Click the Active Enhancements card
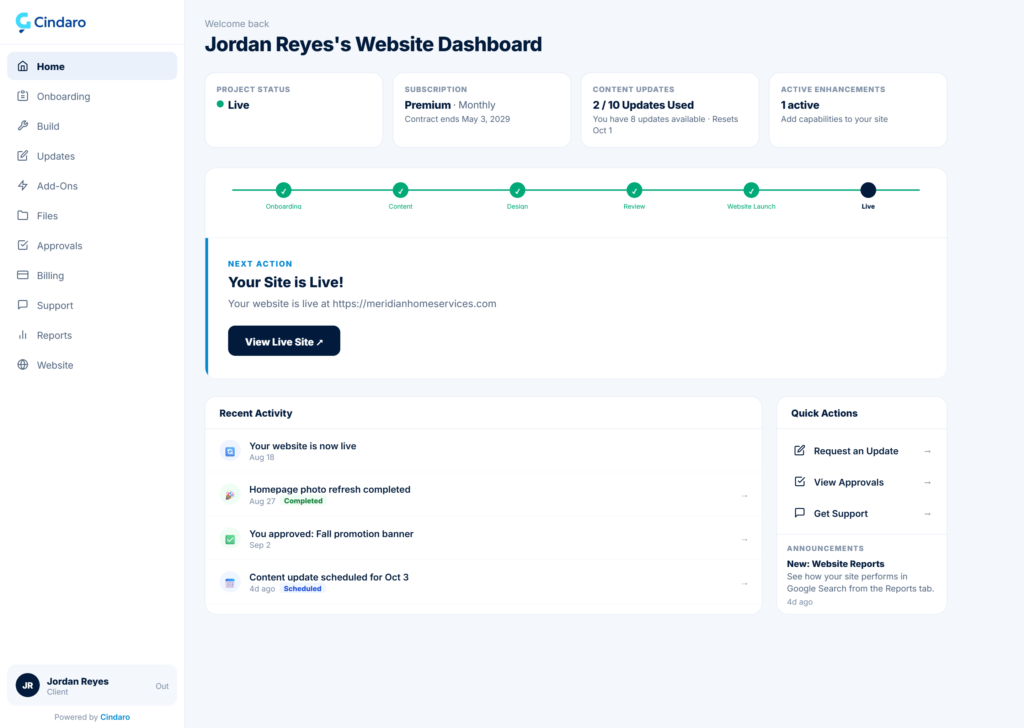 coord(858,110)
